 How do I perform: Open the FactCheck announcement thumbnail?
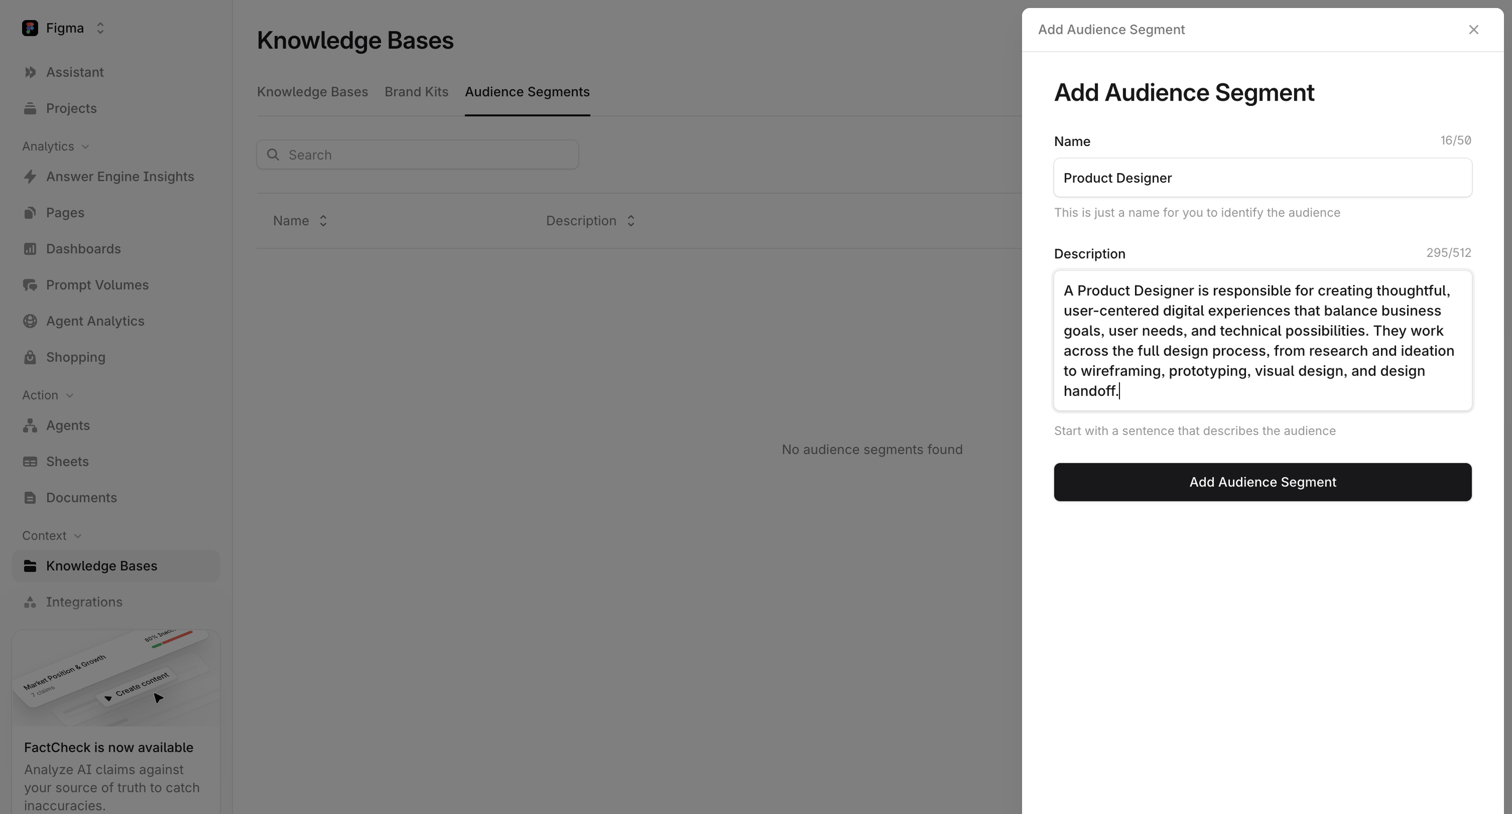pos(116,678)
